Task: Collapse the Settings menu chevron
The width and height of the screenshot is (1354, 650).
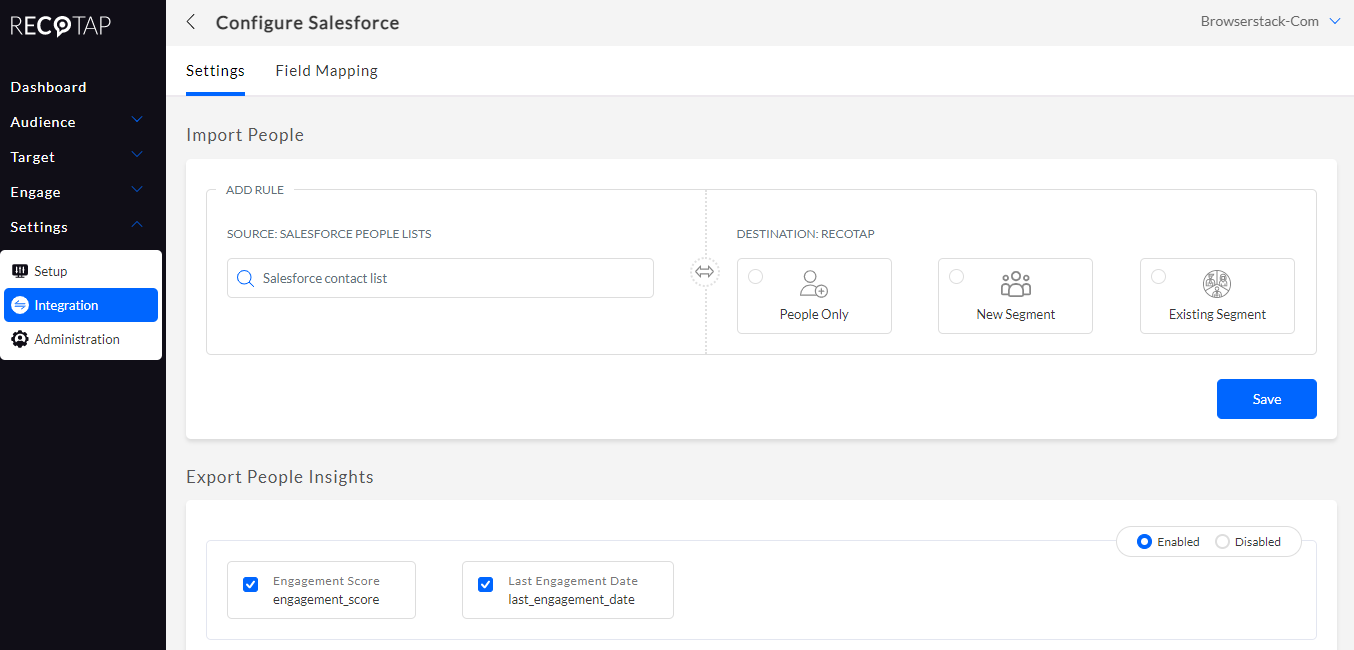Action: pyautogui.click(x=137, y=226)
